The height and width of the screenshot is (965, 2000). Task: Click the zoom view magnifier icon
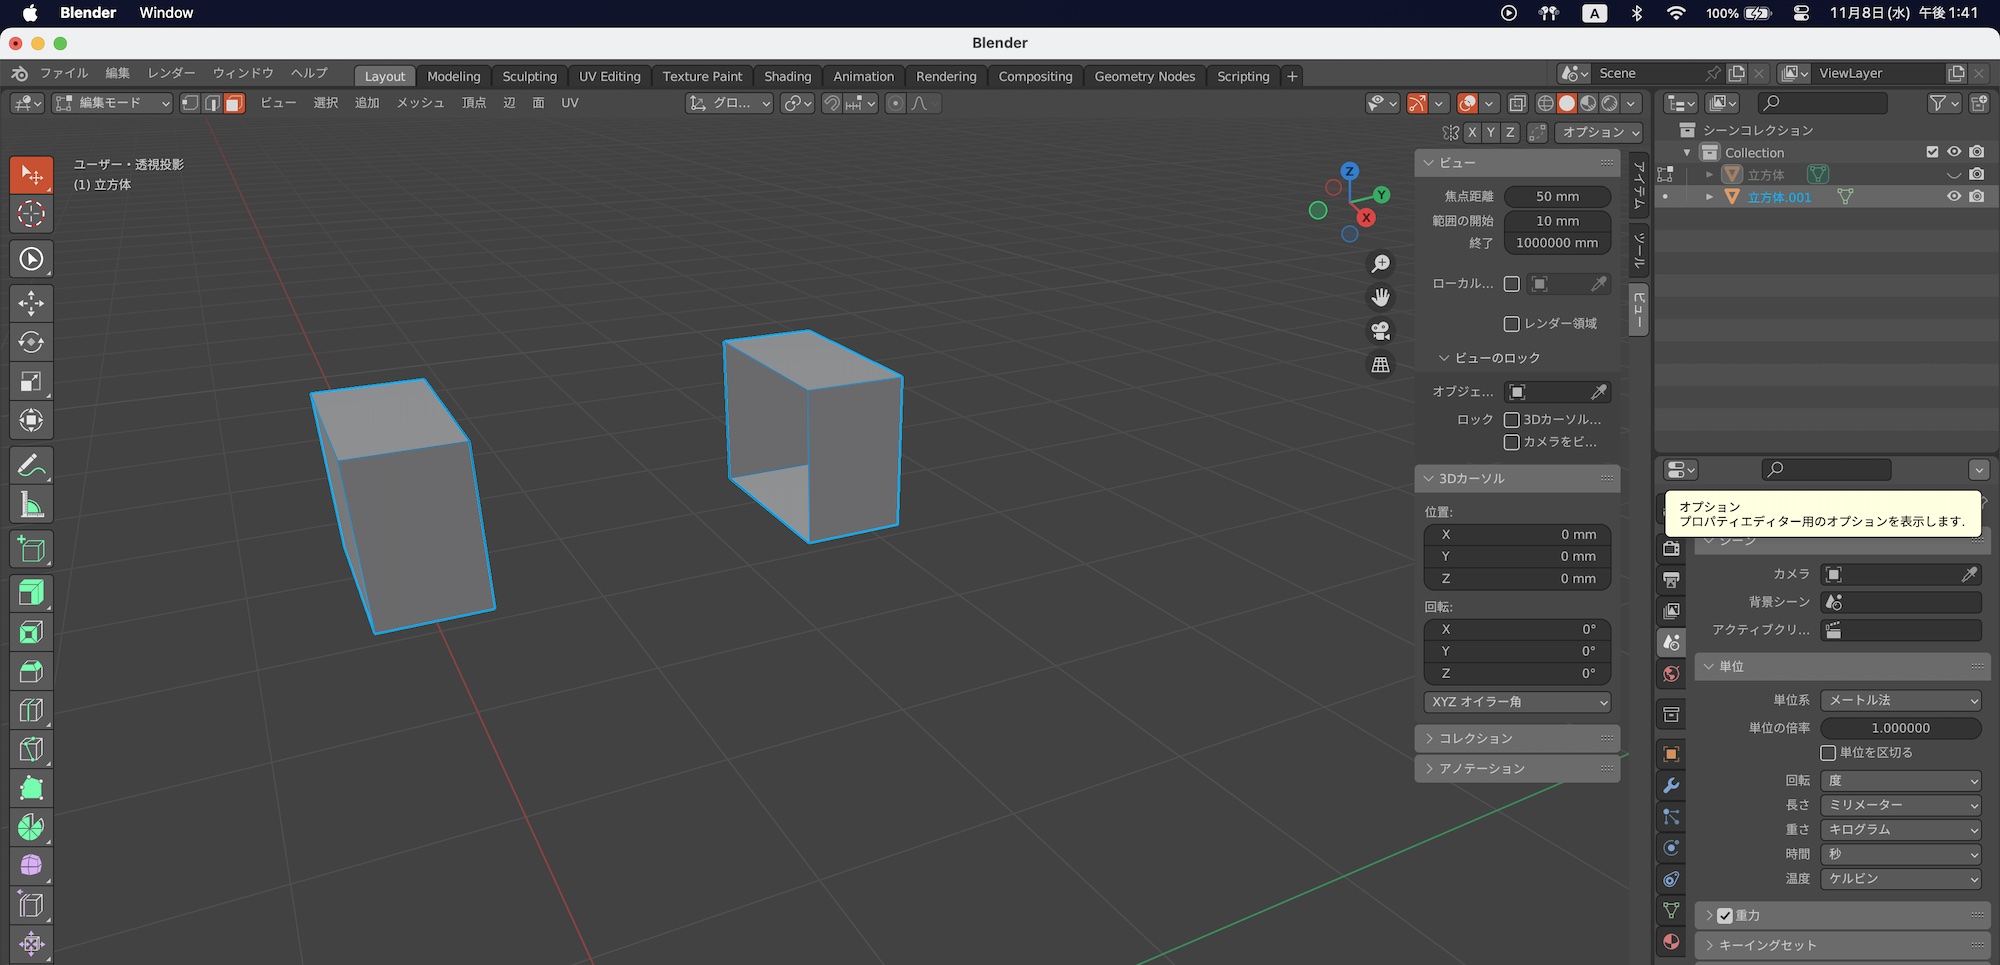coord(1380,264)
